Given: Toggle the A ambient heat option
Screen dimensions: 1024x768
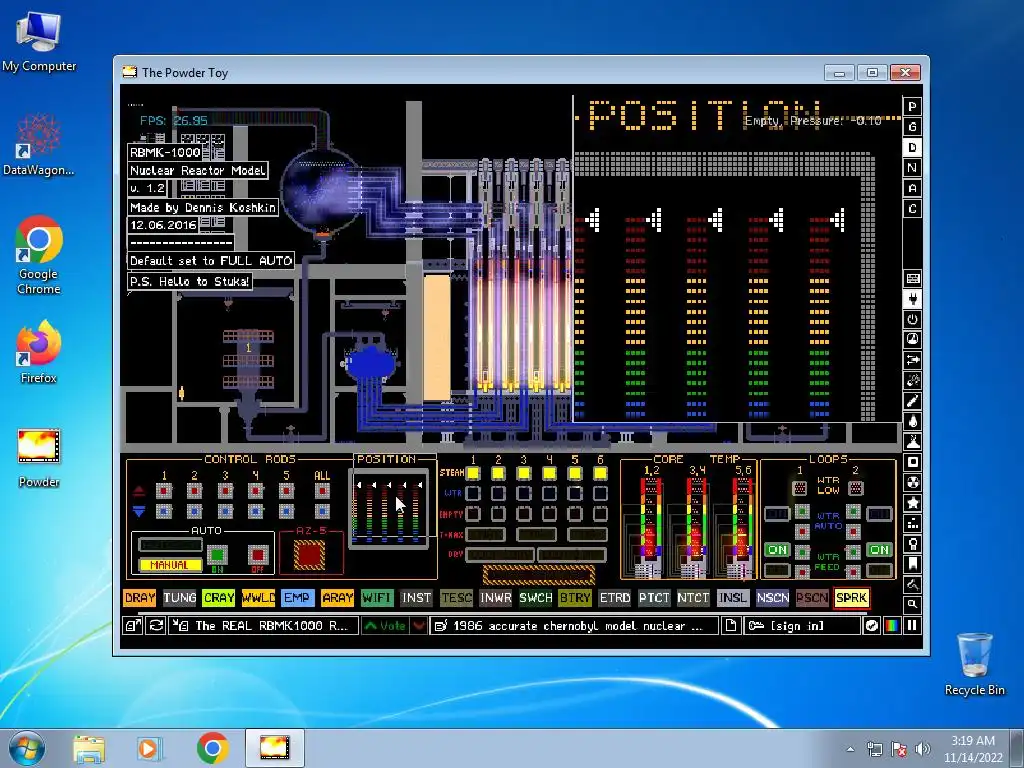Looking at the screenshot, I should [912, 188].
